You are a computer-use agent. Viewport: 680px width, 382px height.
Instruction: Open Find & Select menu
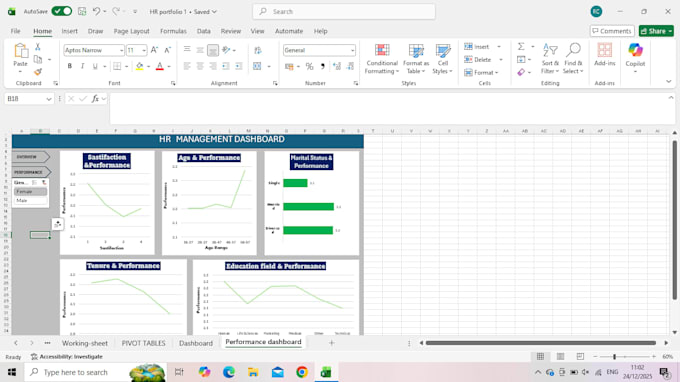click(573, 59)
